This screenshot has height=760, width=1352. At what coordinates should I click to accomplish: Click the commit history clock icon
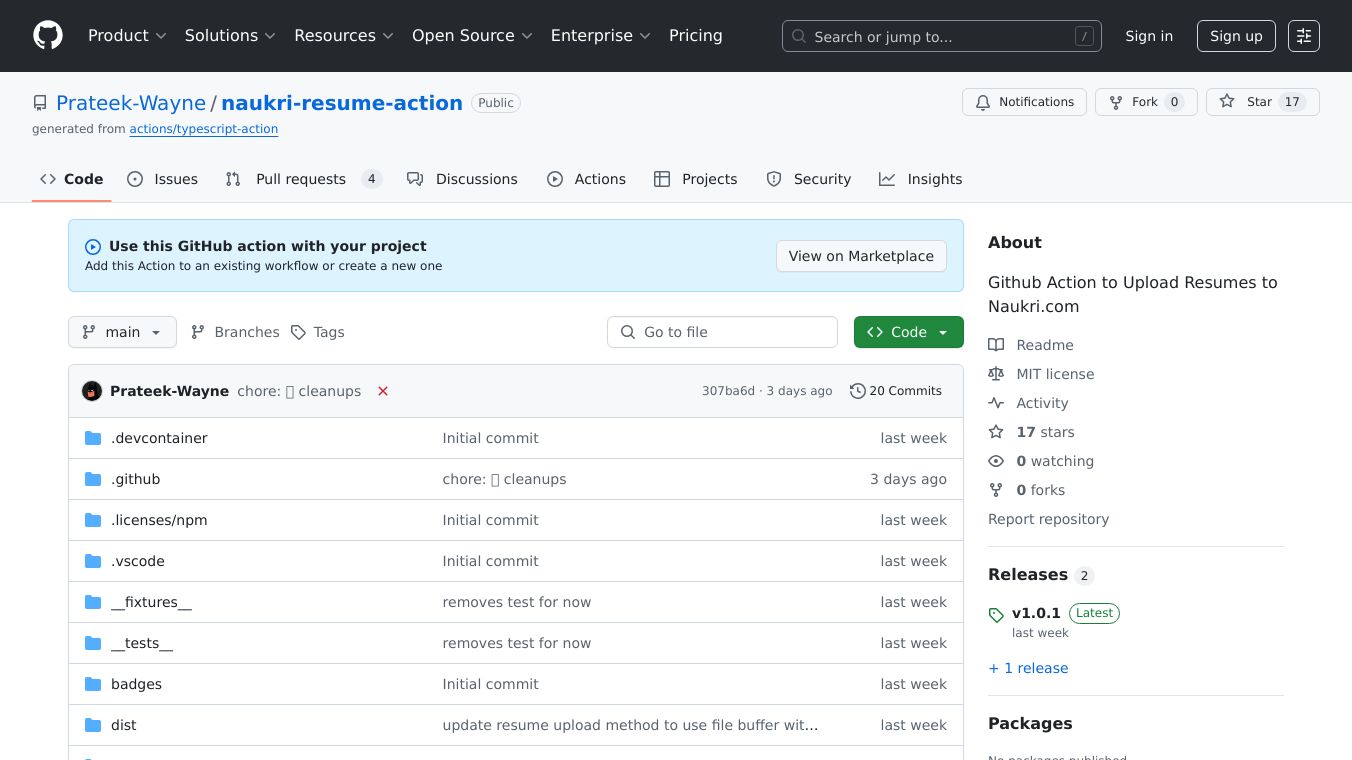tap(857, 391)
